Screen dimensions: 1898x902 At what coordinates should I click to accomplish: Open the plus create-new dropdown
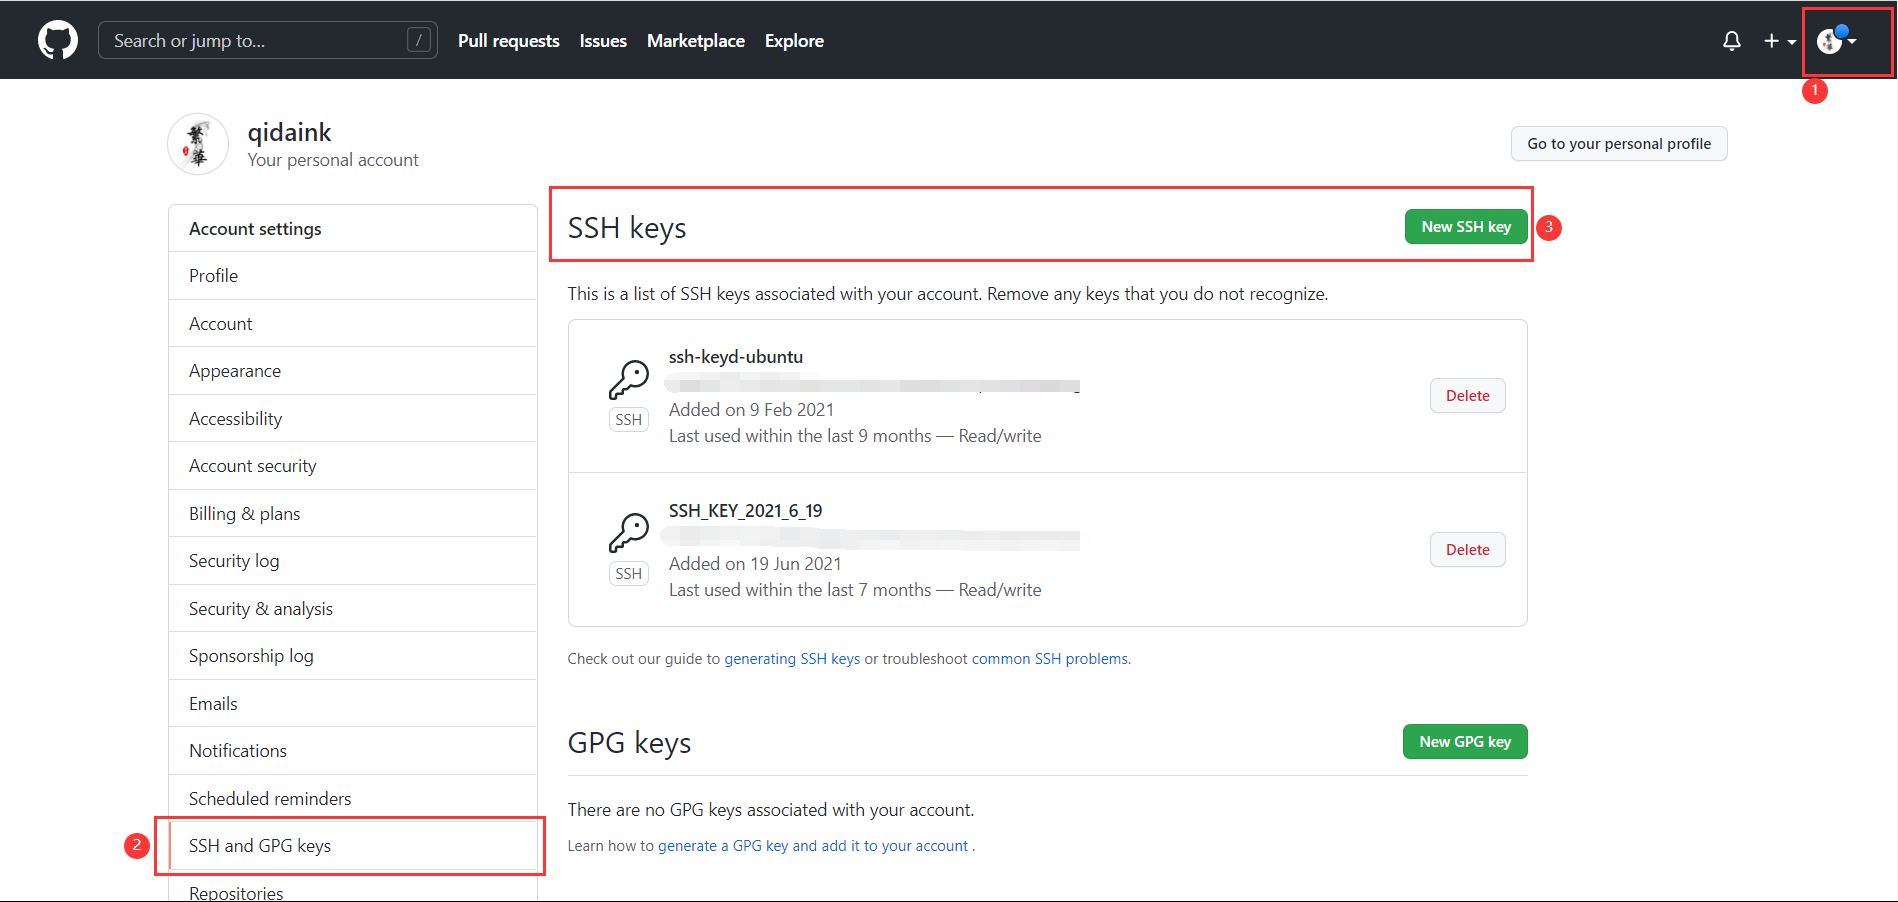pyautogui.click(x=1779, y=41)
